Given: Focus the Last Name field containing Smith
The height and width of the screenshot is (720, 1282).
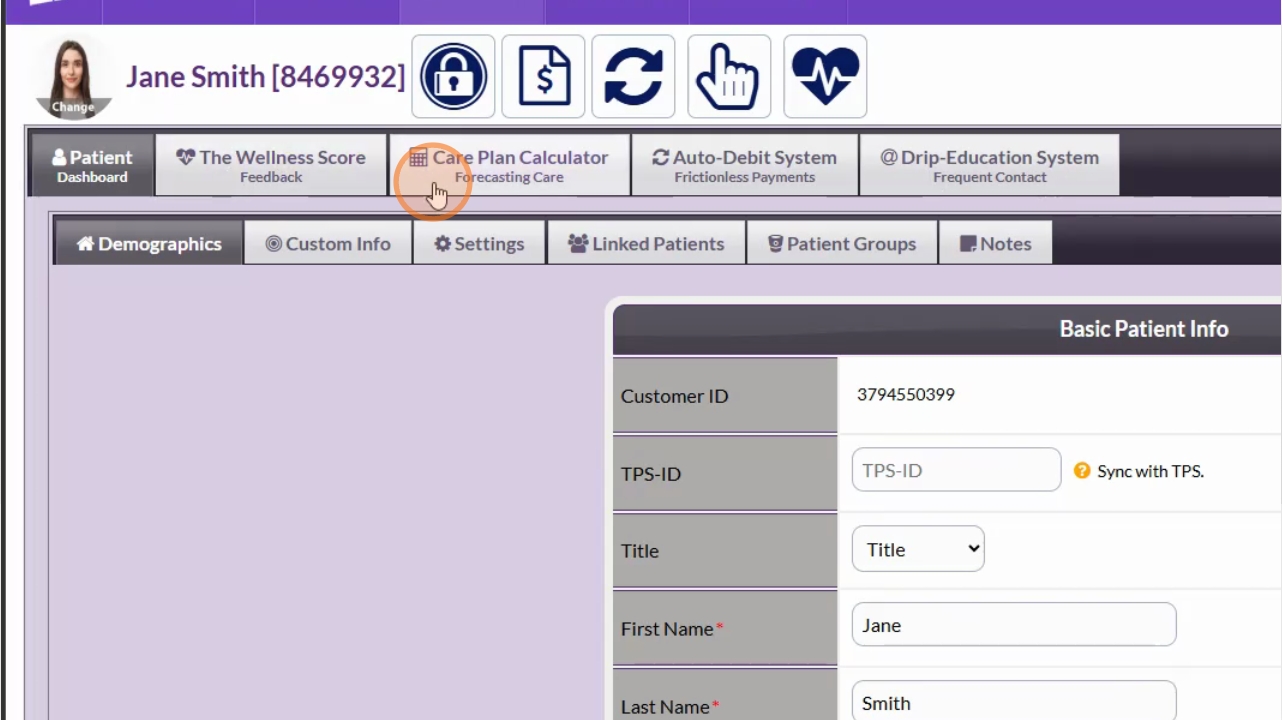Looking at the screenshot, I should [1014, 702].
